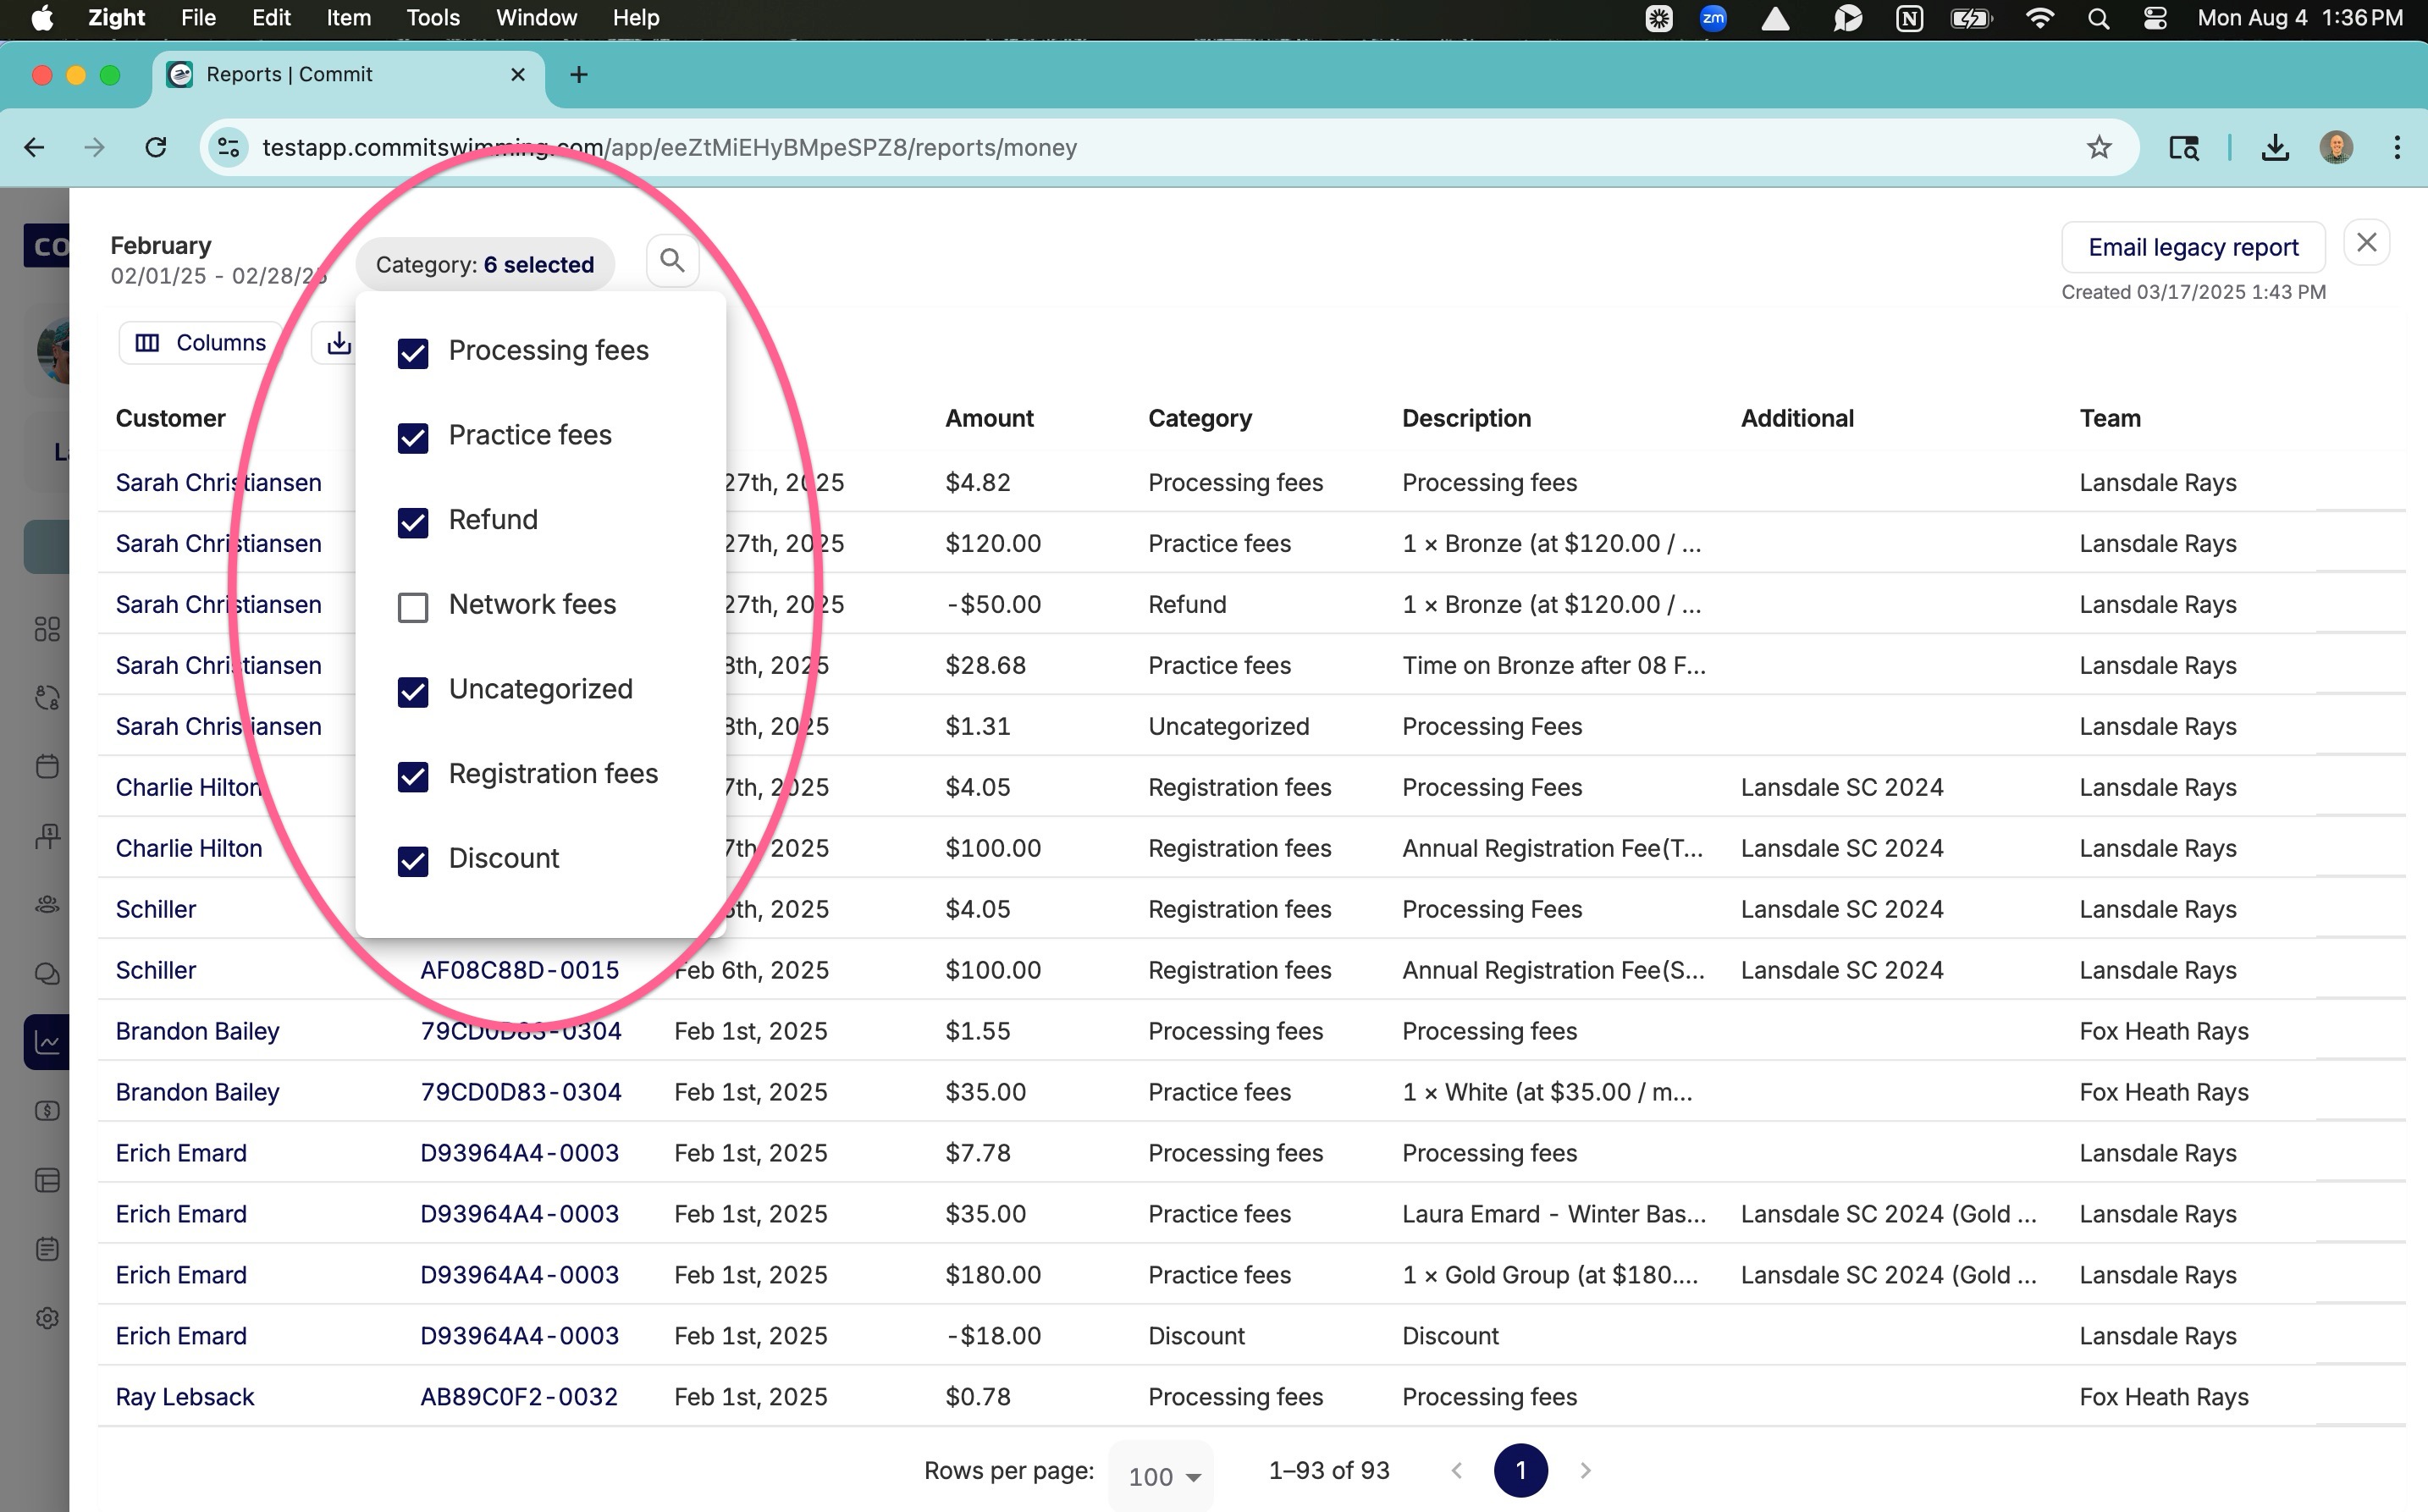Image resolution: width=2428 pixels, height=1512 pixels.
Task: Open macOS Spotlight search icon
Action: [2099, 18]
